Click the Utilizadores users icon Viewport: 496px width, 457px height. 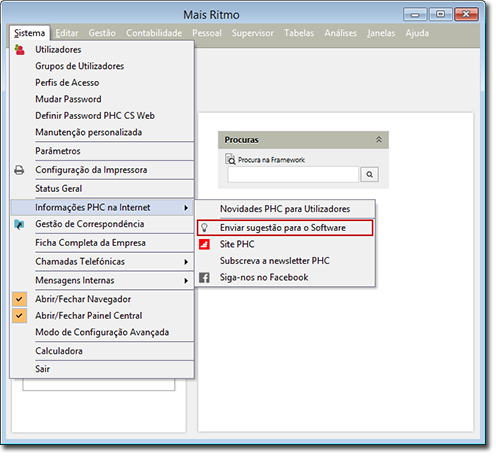tap(20, 50)
